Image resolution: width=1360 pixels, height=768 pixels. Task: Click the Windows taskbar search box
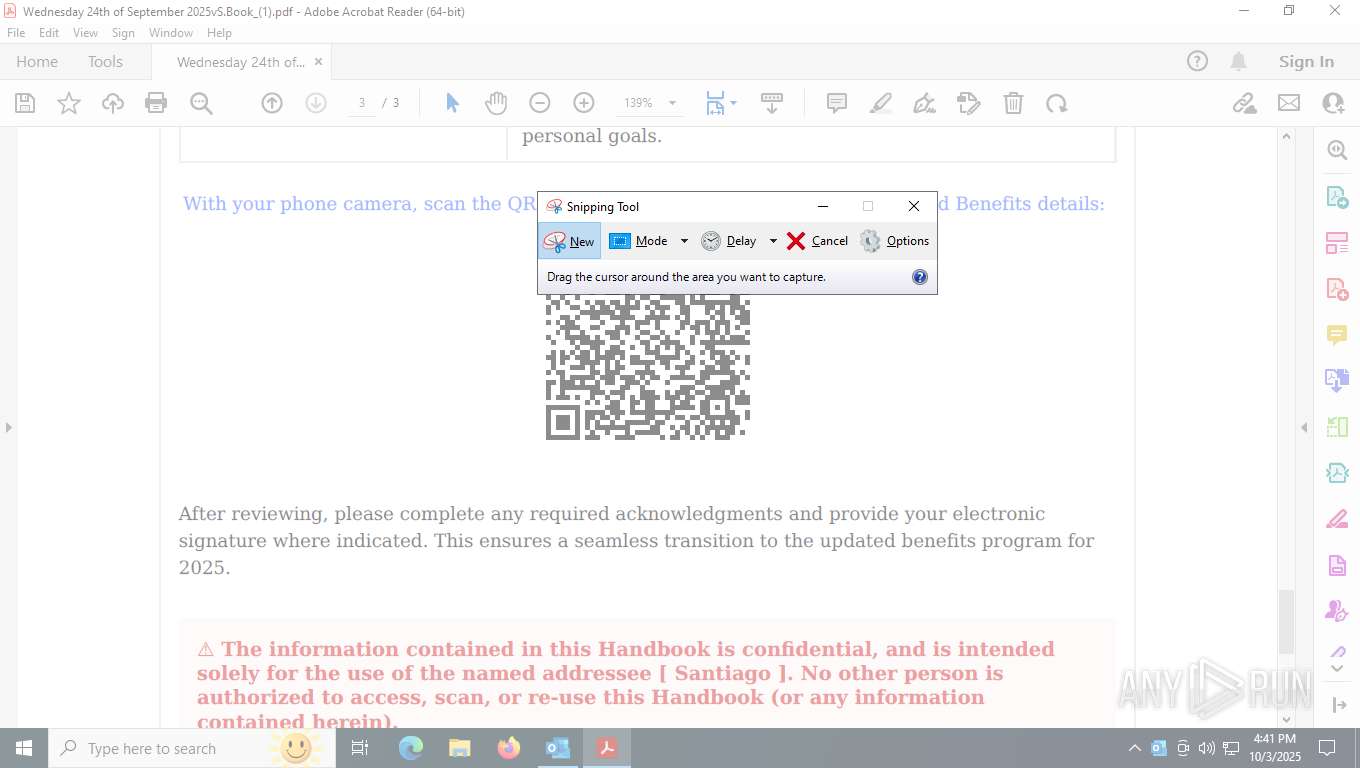[x=192, y=748]
